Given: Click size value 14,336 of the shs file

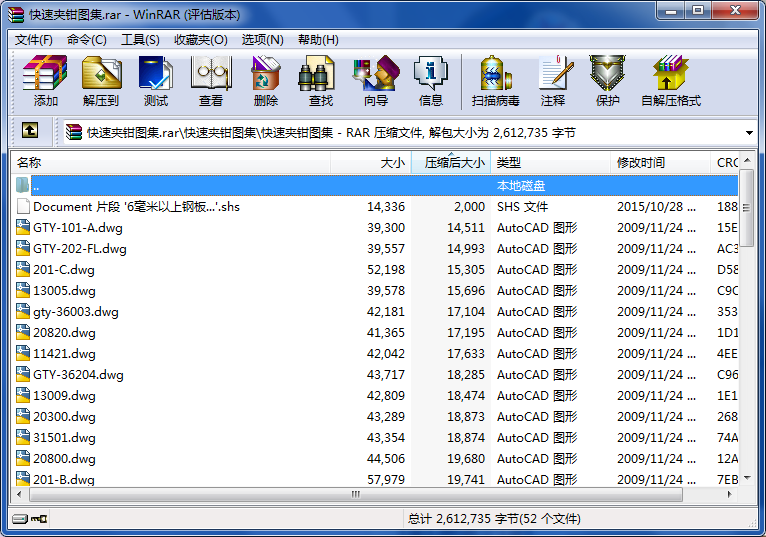Looking at the screenshot, I should (386, 207).
